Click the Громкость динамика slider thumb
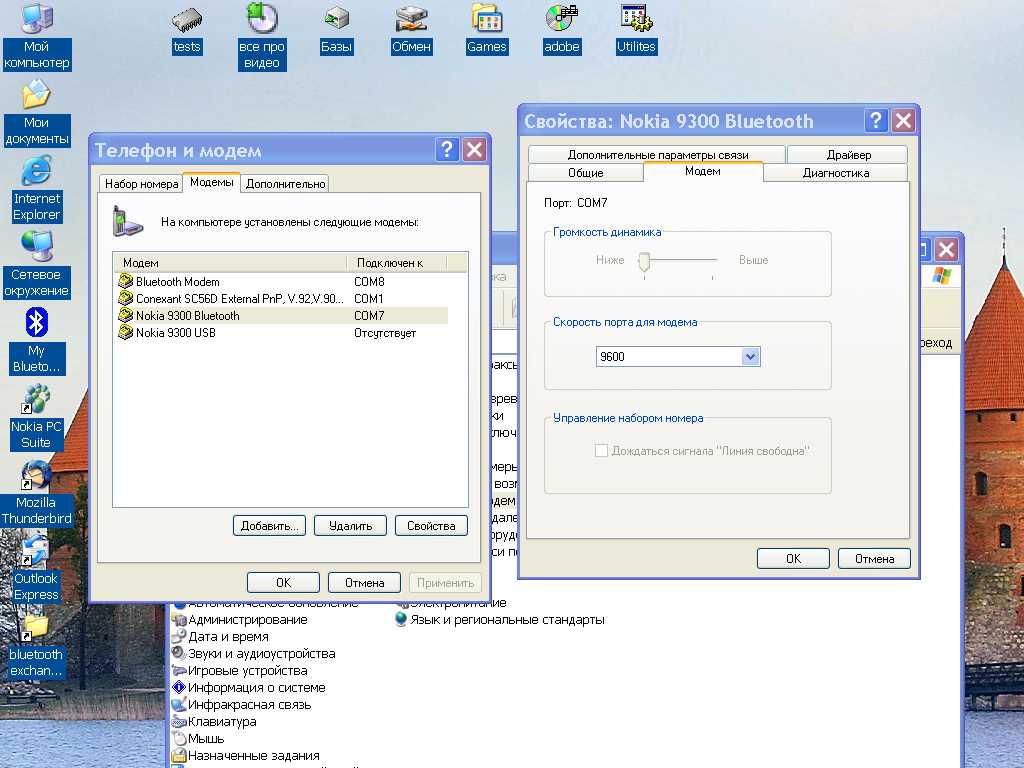Screen dimensions: 1024x768 [x=644, y=261]
